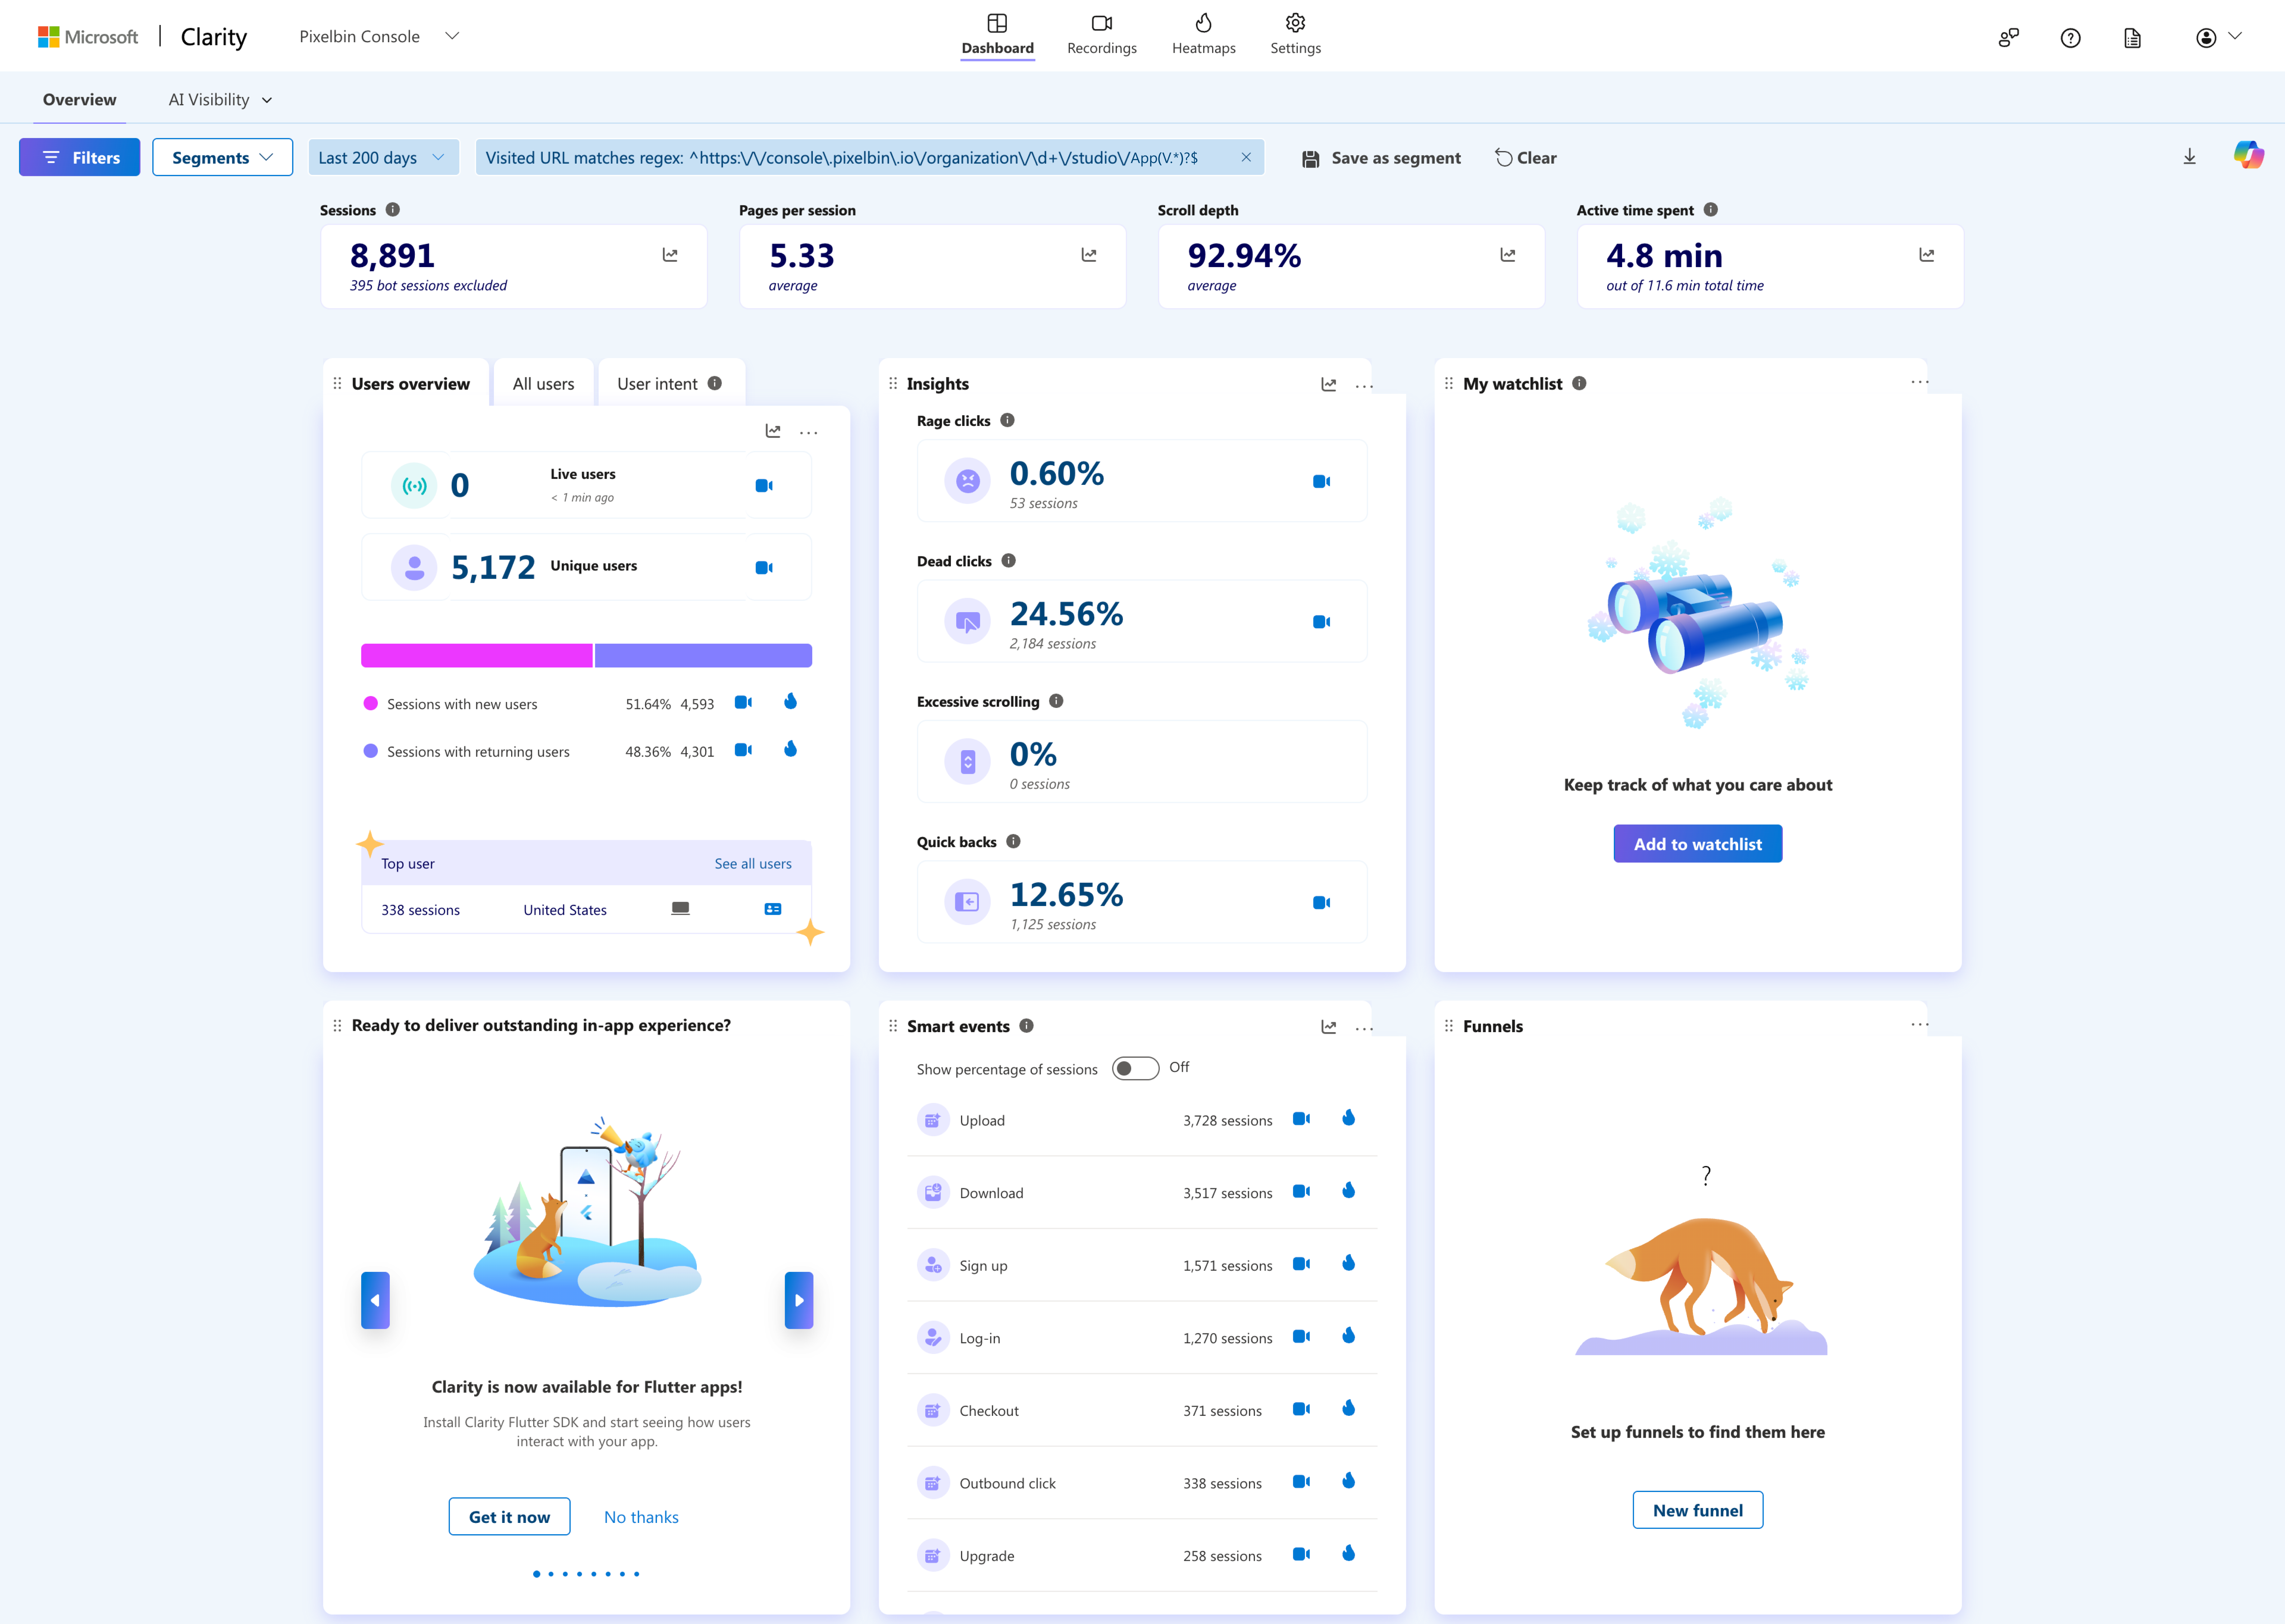Expand the AI Visibility menu
This screenshot has height=1624, width=2285.
tap(220, 100)
